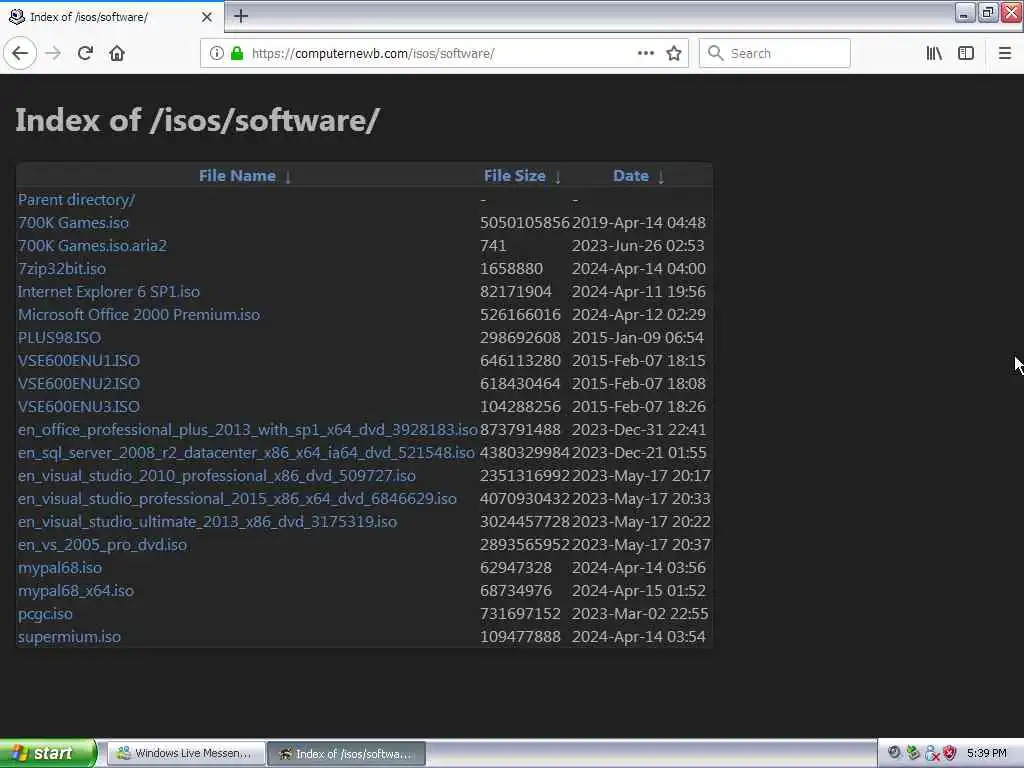The image size is (1024, 768).
Task: Click descending arrow next to Date
Action: 661,177
